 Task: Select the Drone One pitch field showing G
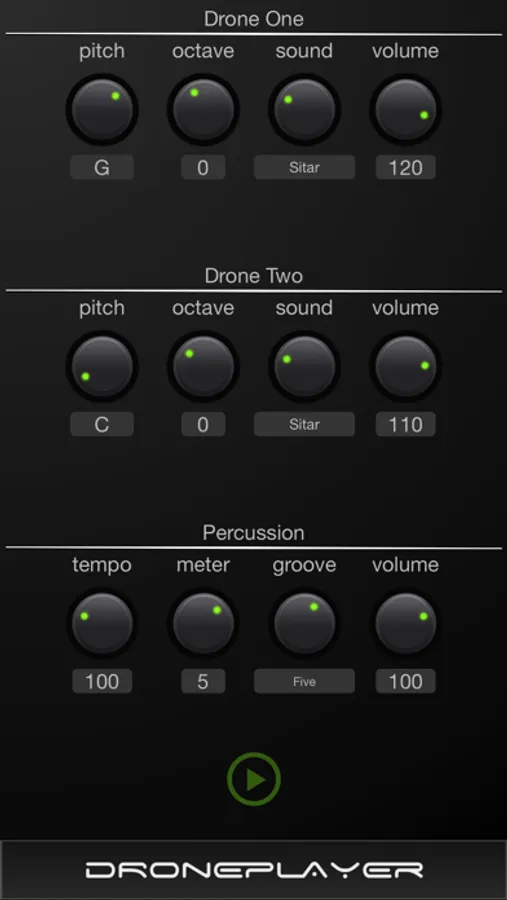tap(102, 168)
